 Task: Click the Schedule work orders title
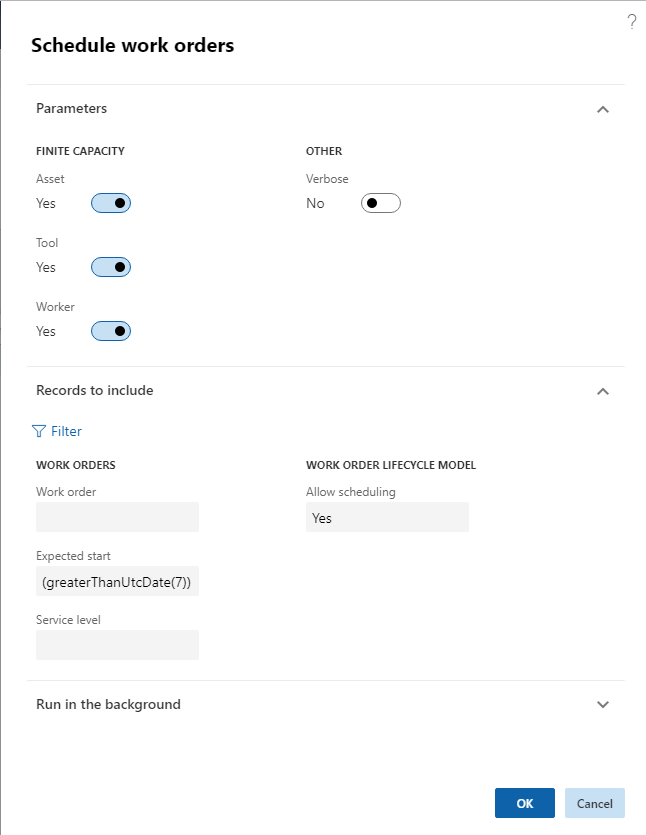click(x=133, y=45)
